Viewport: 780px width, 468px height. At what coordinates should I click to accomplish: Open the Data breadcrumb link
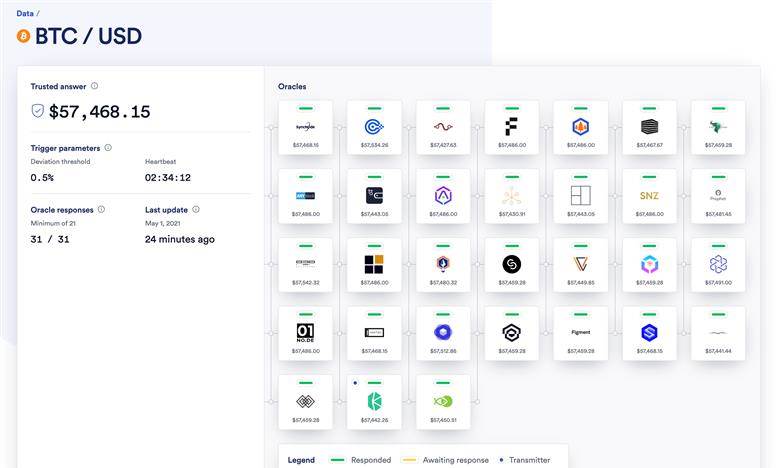pos(25,13)
